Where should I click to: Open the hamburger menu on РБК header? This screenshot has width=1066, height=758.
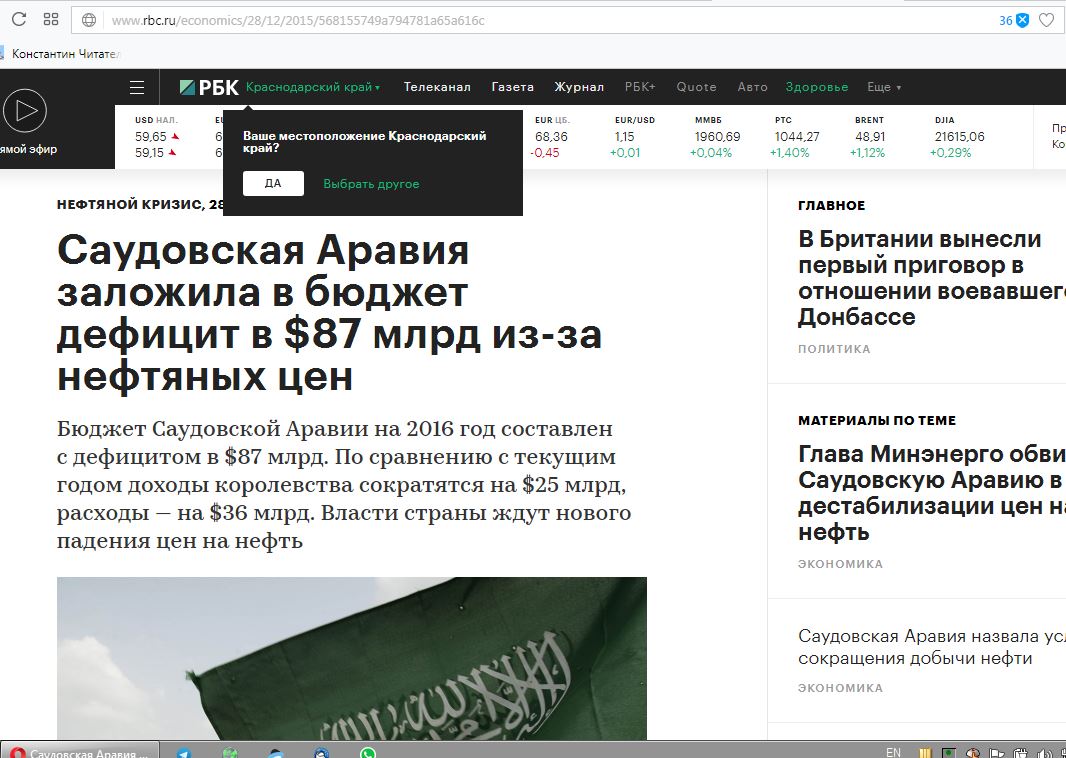tap(137, 87)
